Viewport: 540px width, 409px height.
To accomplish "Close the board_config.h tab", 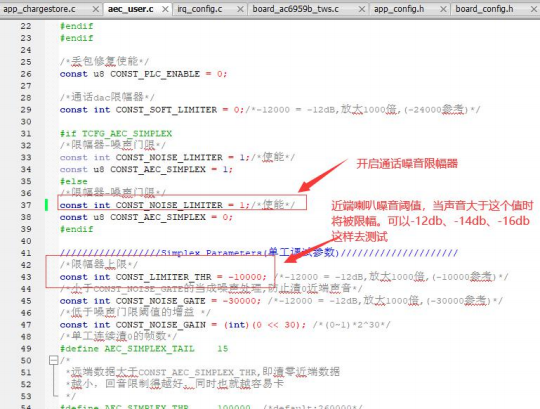I will [x=534, y=9].
